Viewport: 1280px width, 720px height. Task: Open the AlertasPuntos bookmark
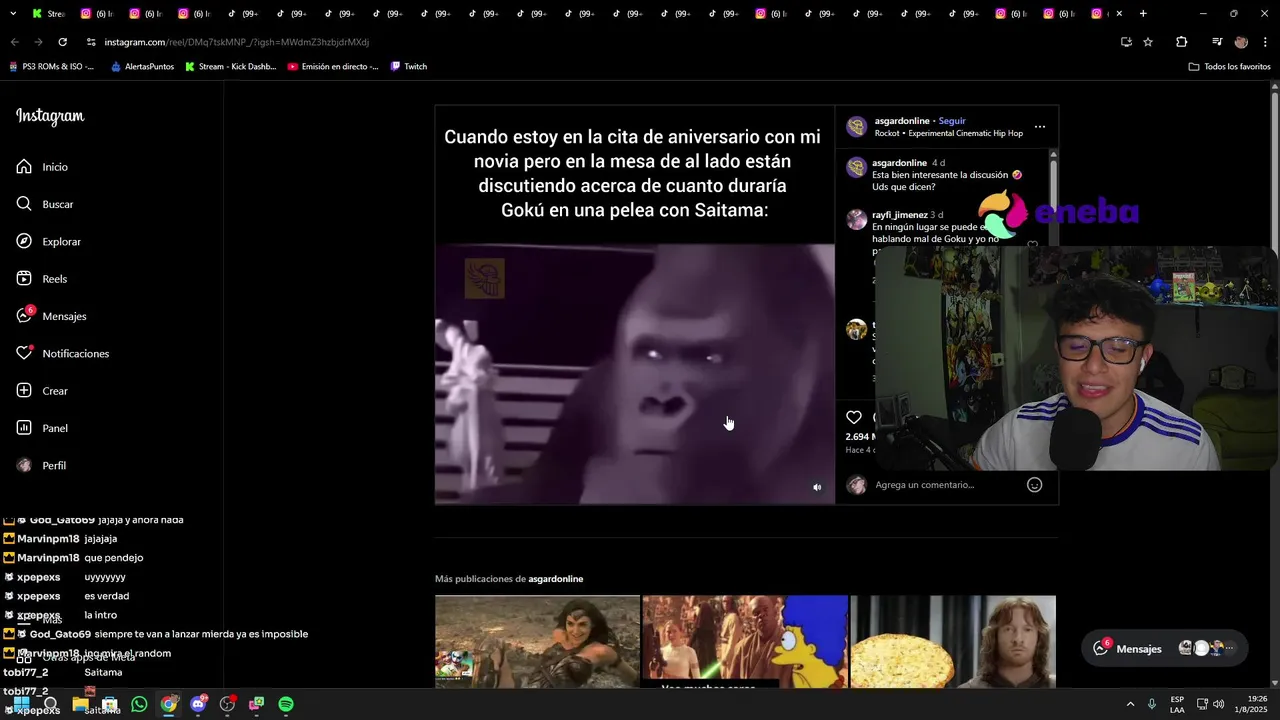142,67
